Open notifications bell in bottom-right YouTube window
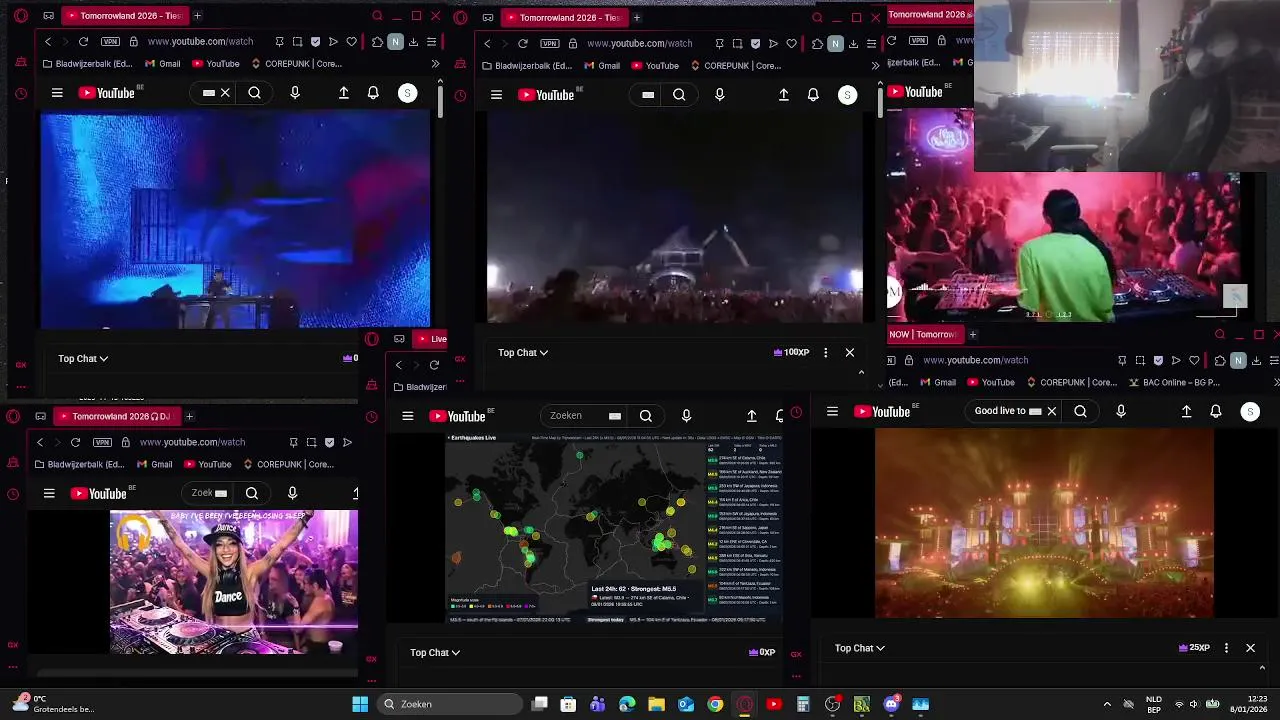 tap(1216, 411)
